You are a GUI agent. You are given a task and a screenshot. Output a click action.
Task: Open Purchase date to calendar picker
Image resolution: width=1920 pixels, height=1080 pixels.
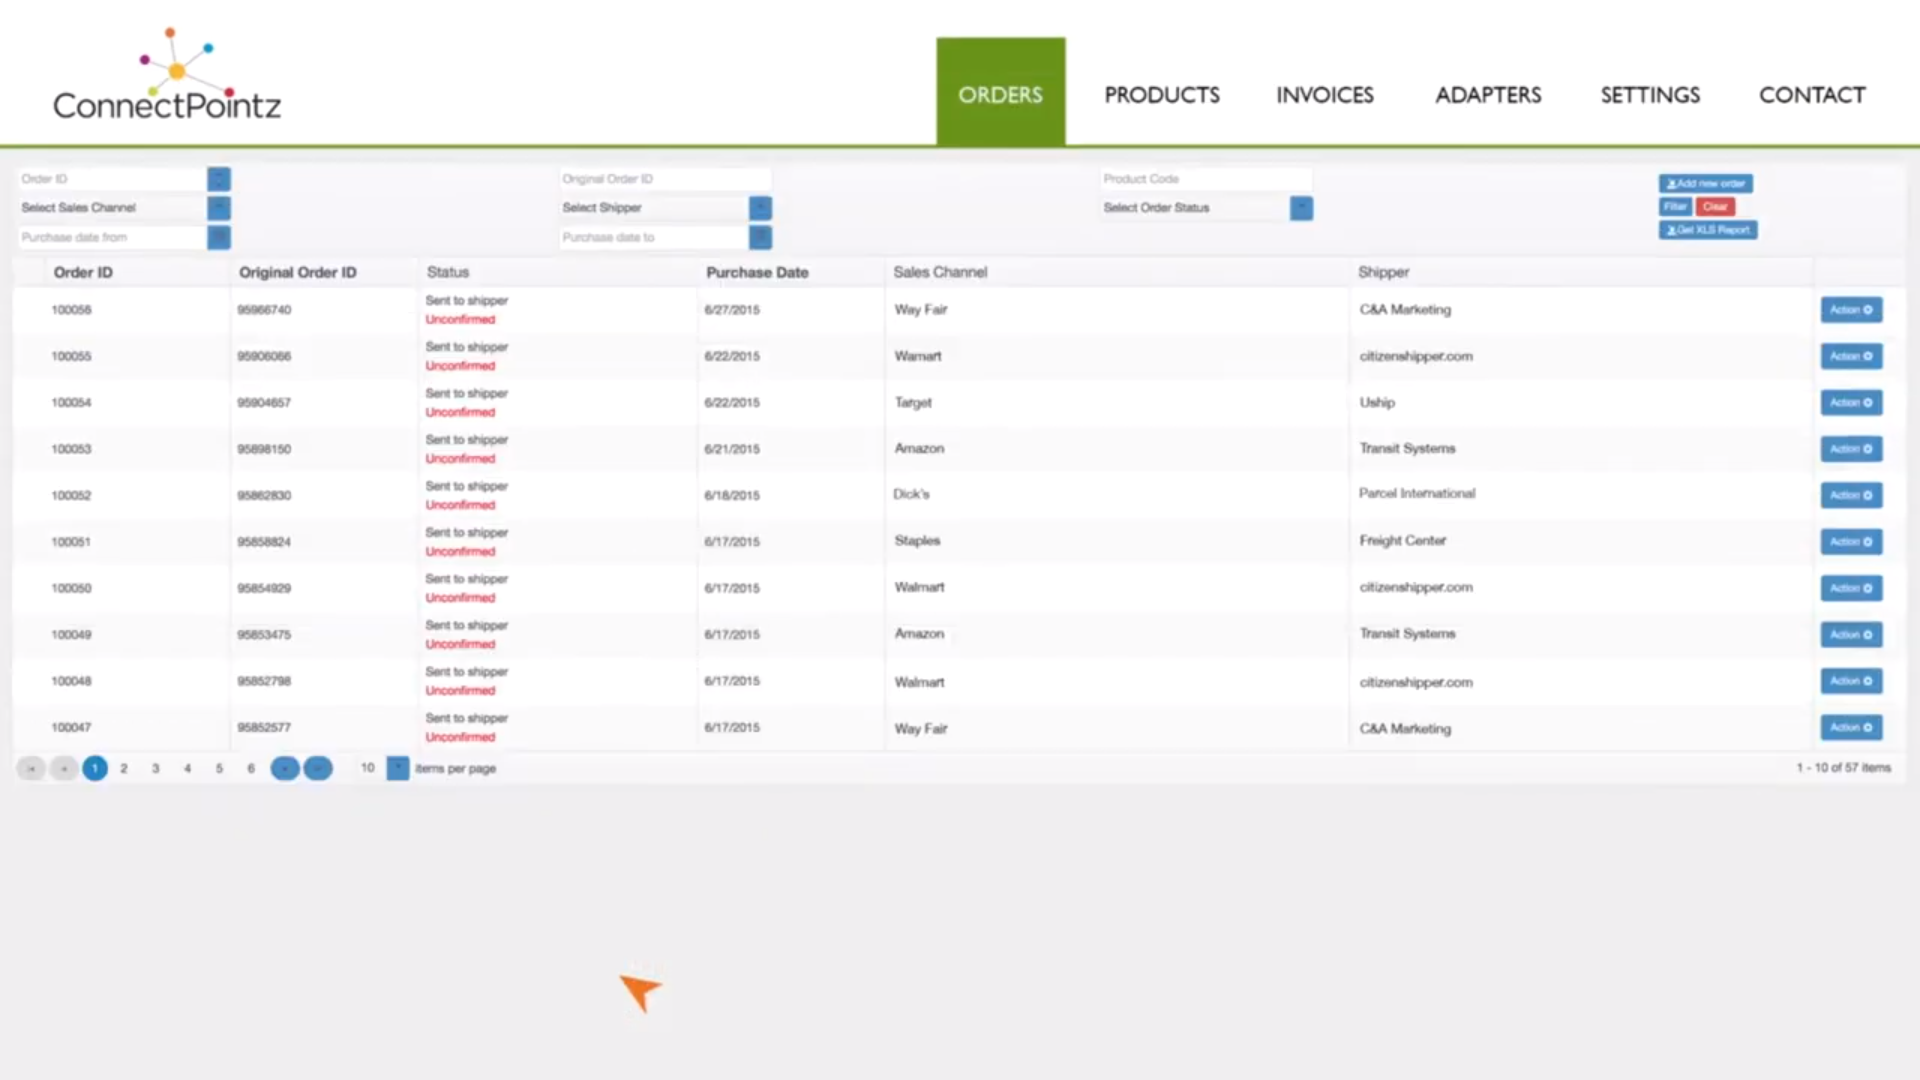pos(760,237)
